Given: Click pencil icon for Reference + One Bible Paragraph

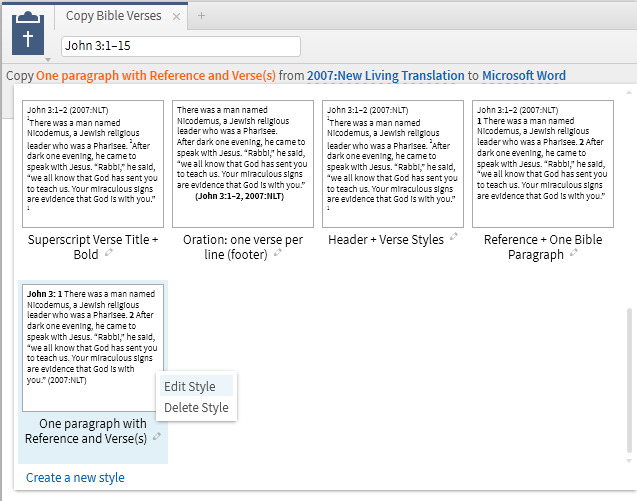Looking at the screenshot, I should click(574, 253).
